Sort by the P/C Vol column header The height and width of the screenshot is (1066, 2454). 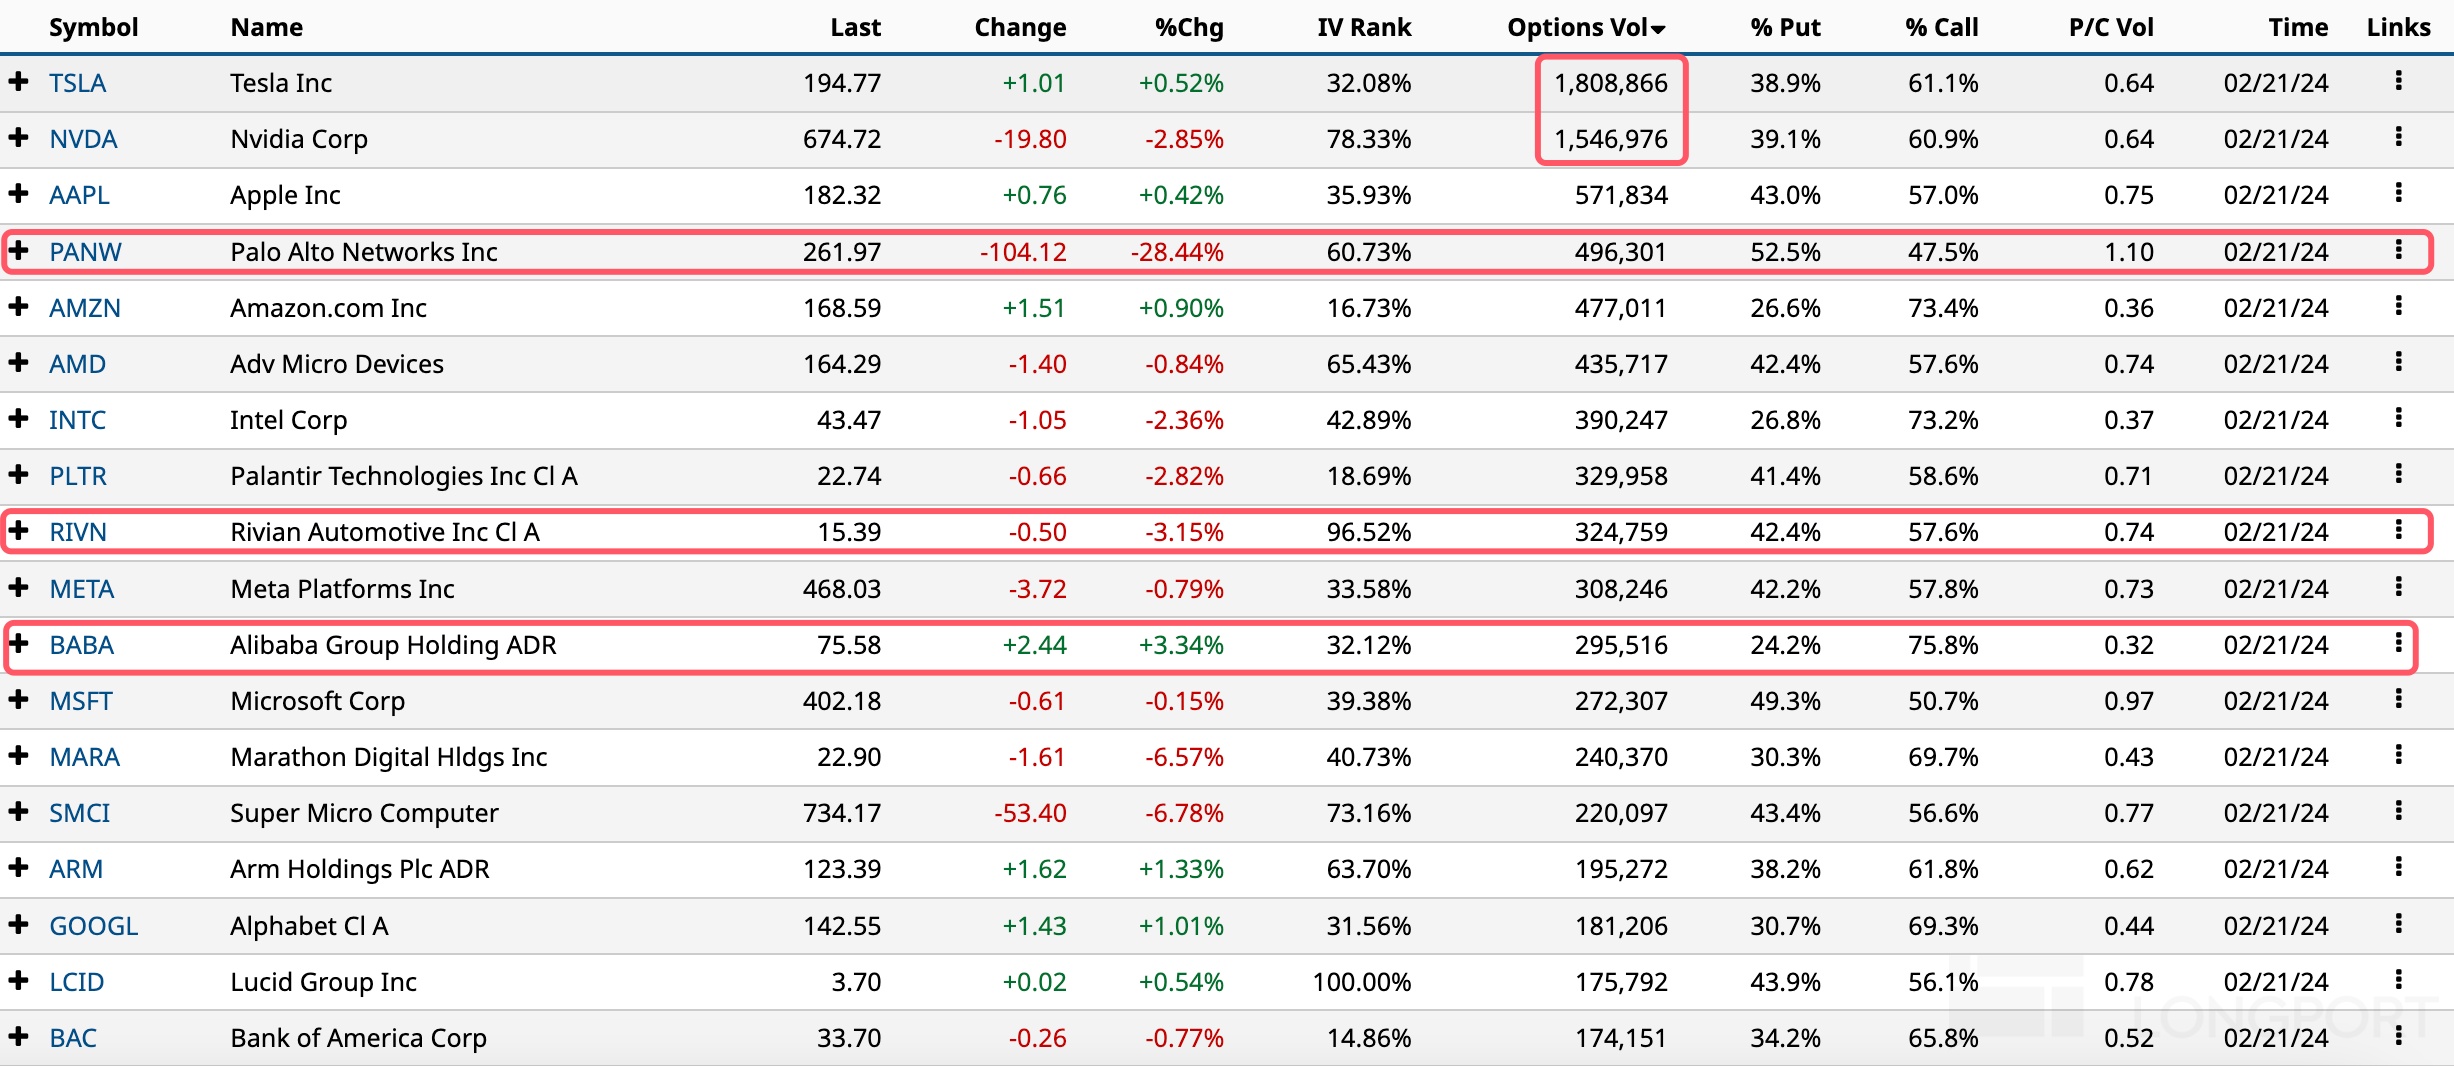tap(2110, 28)
